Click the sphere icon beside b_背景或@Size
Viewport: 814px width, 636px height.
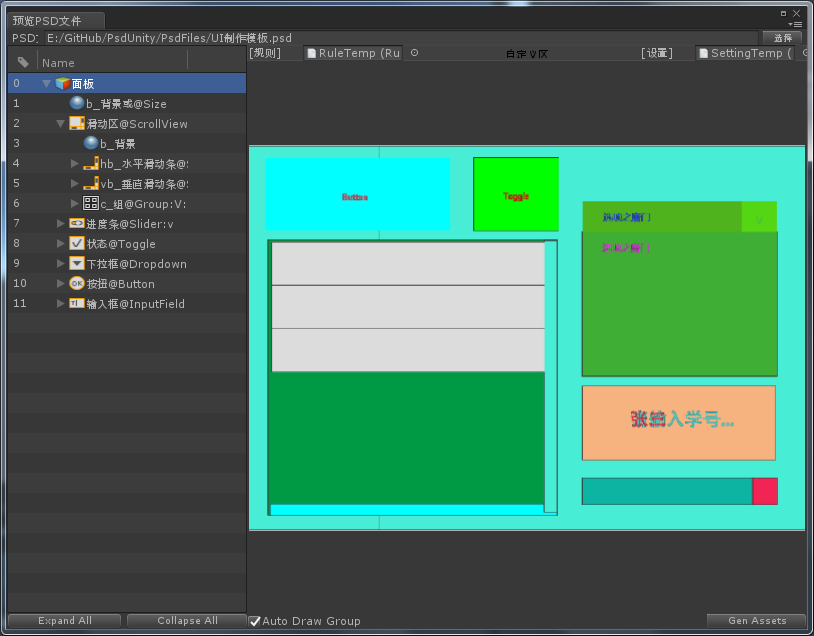[x=77, y=104]
